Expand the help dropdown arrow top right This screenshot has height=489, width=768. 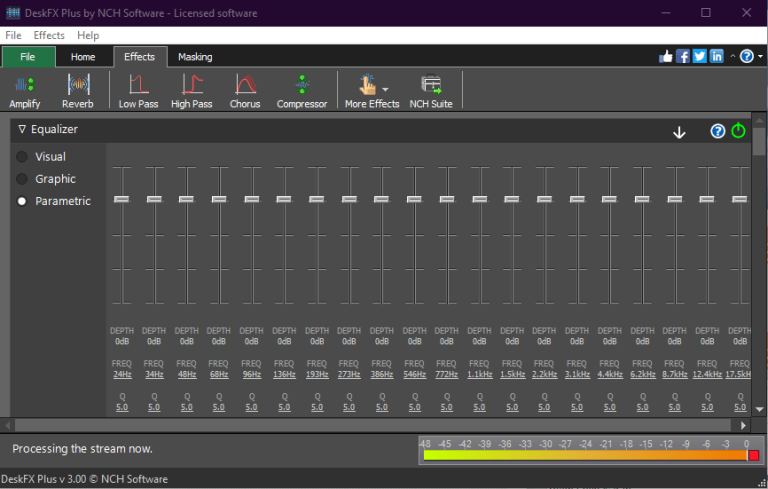pyautogui.click(x=762, y=57)
